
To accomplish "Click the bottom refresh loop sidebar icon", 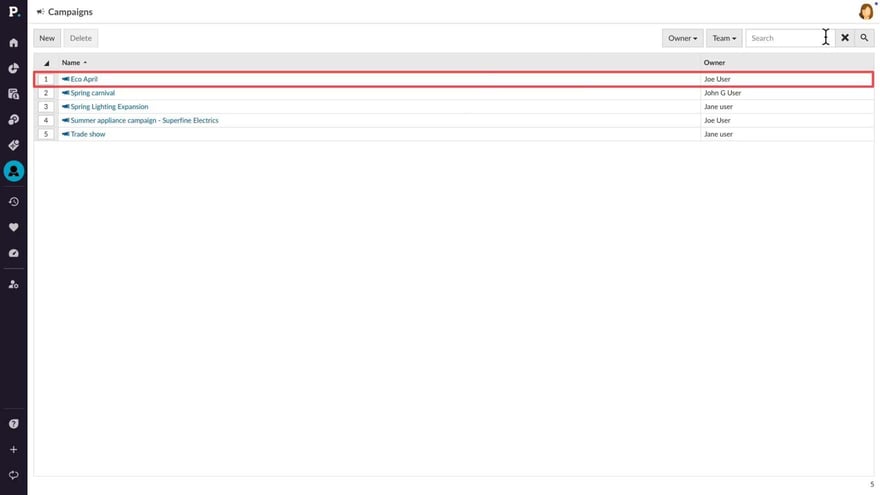I will (x=13, y=475).
